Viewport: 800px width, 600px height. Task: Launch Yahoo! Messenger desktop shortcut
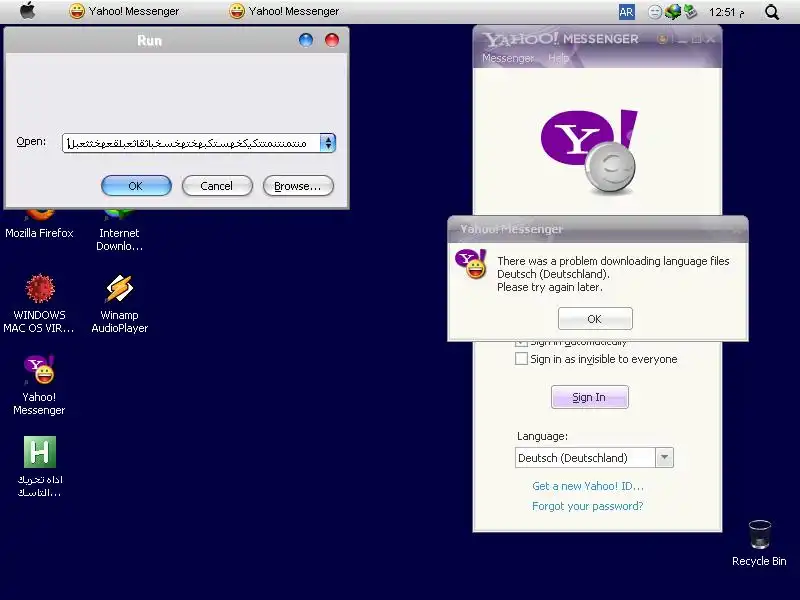tap(39, 385)
